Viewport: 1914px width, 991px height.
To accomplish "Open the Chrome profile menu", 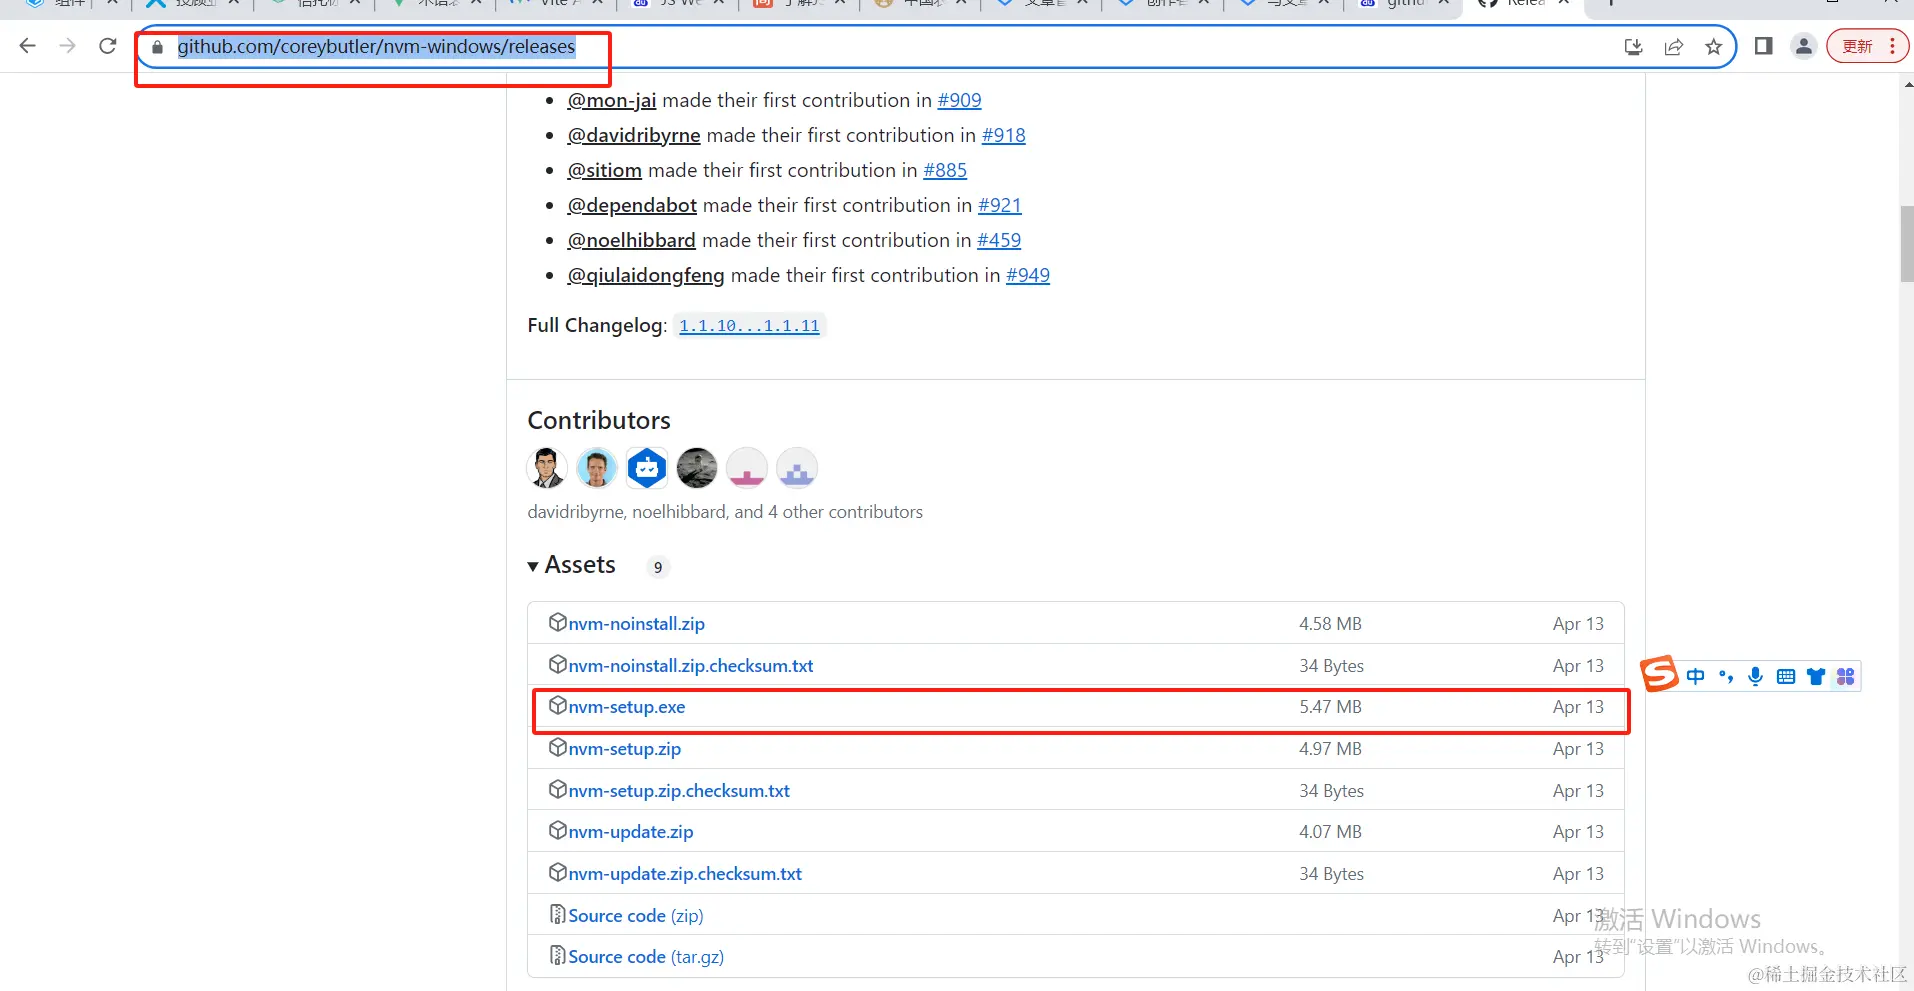I will point(1804,46).
